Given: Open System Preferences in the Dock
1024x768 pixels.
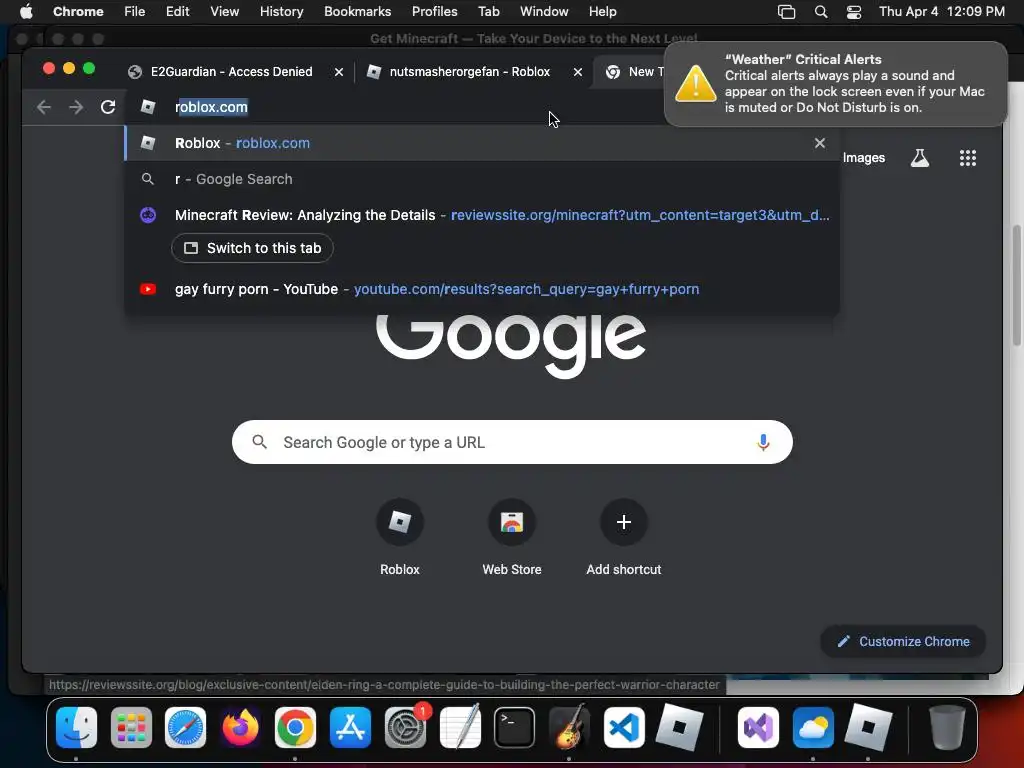Looking at the screenshot, I should tap(405, 727).
